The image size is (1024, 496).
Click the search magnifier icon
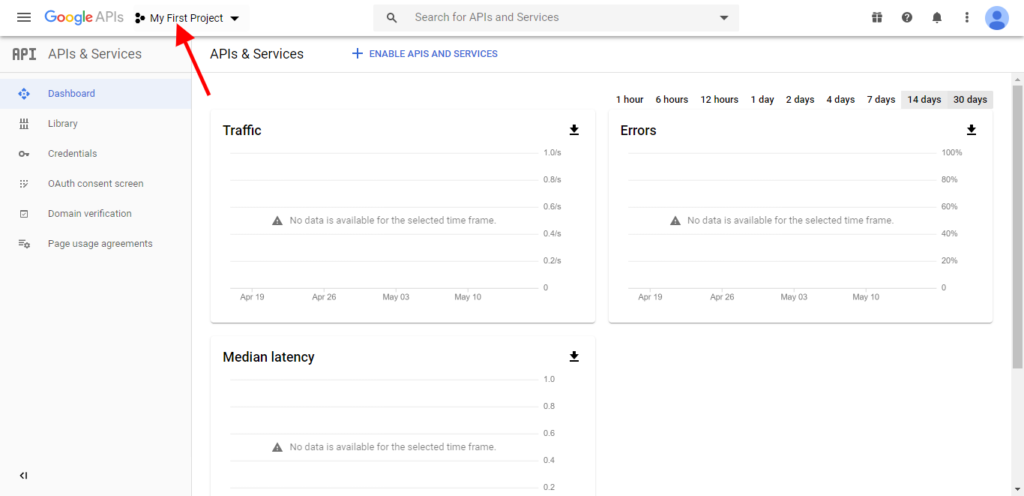pyautogui.click(x=392, y=18)
